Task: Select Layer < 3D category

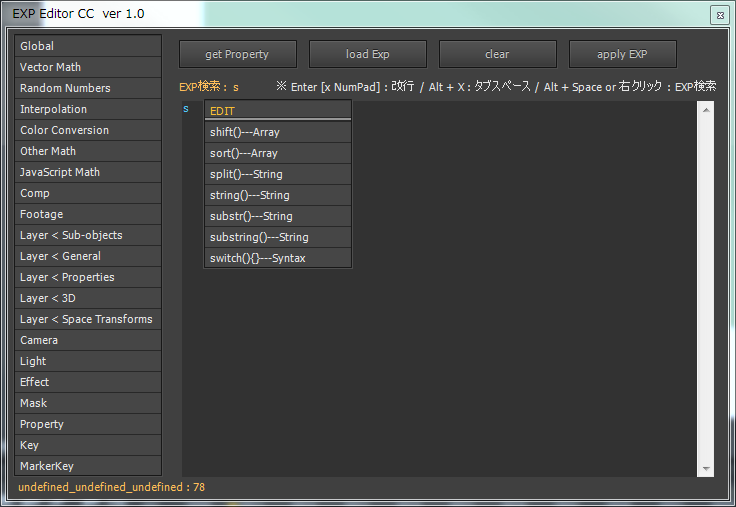Action: 88,298
